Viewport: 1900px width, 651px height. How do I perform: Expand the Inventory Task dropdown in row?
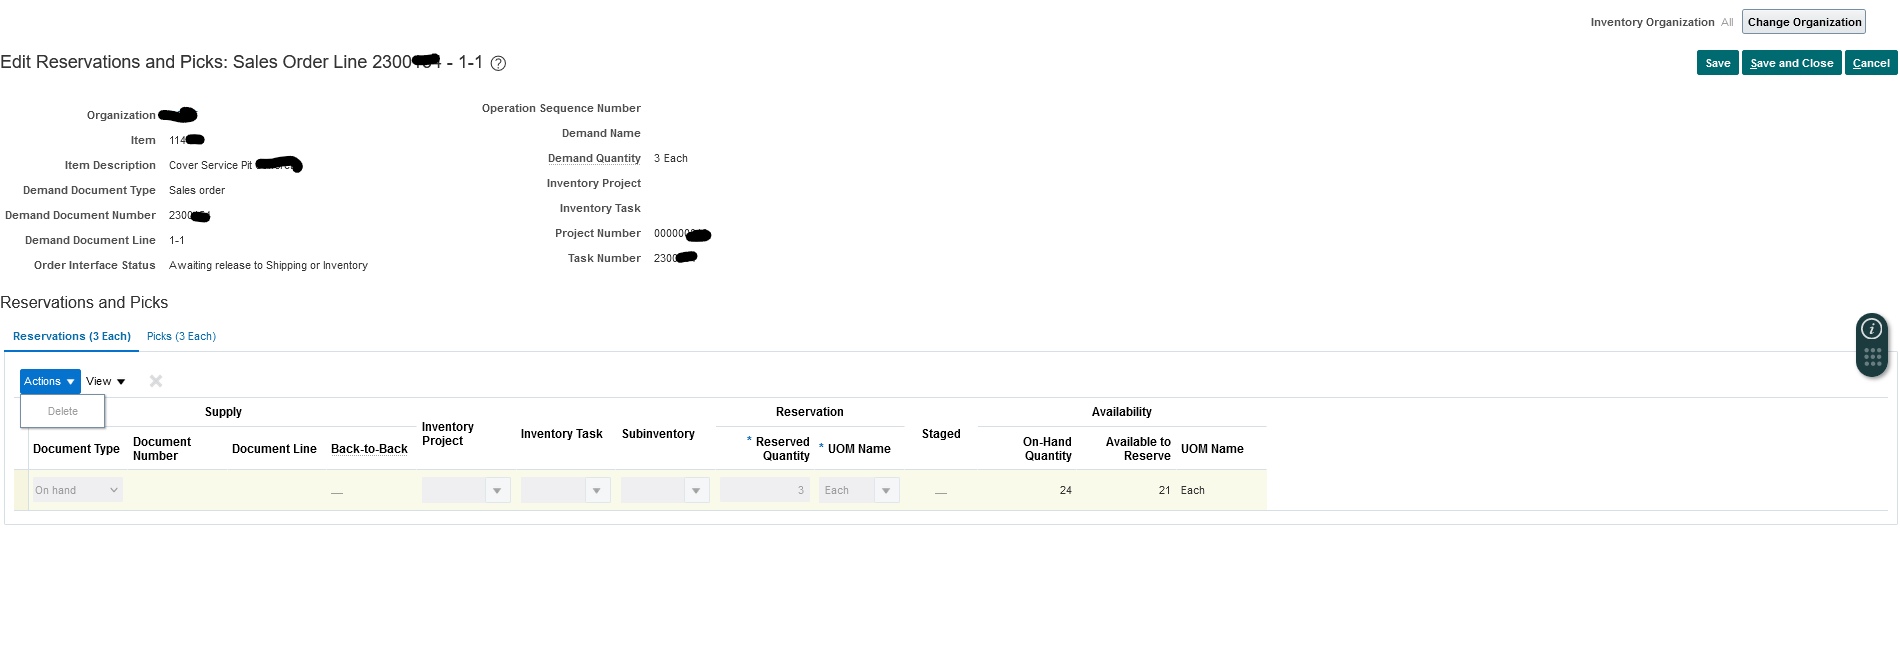pos(597,490)
